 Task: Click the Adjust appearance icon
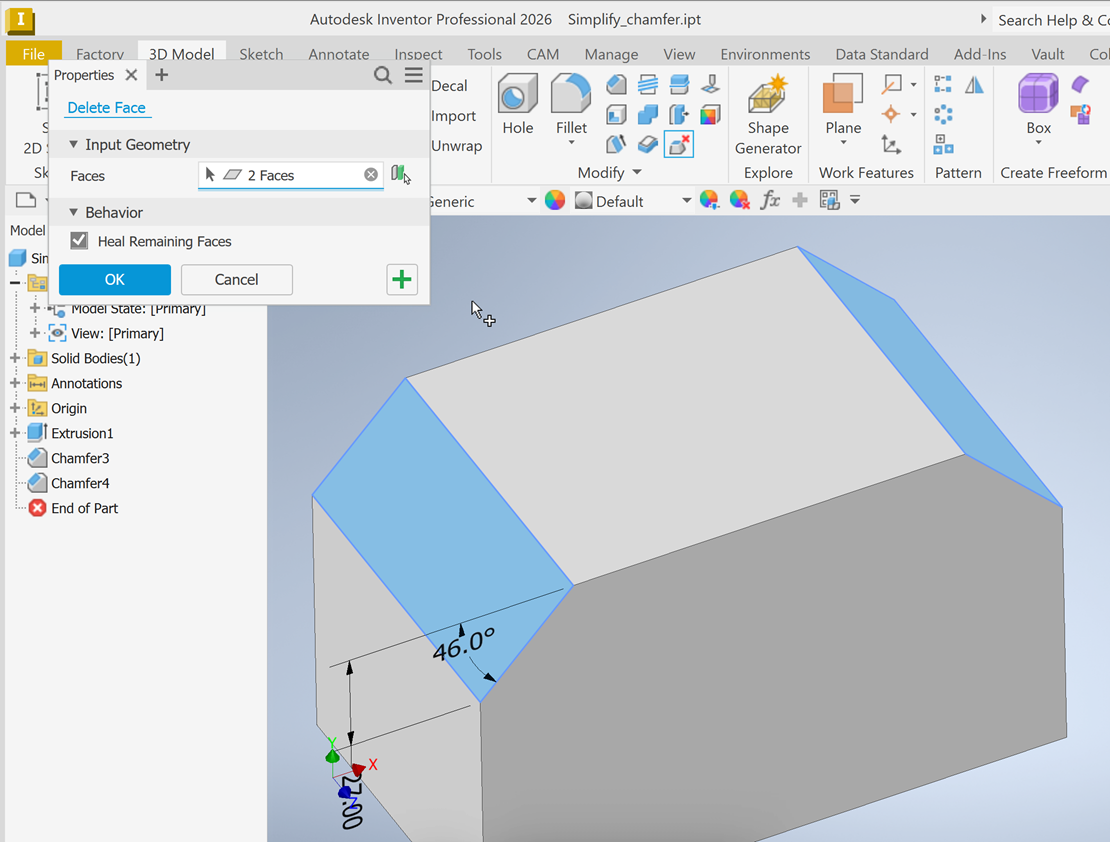(709, 200)
